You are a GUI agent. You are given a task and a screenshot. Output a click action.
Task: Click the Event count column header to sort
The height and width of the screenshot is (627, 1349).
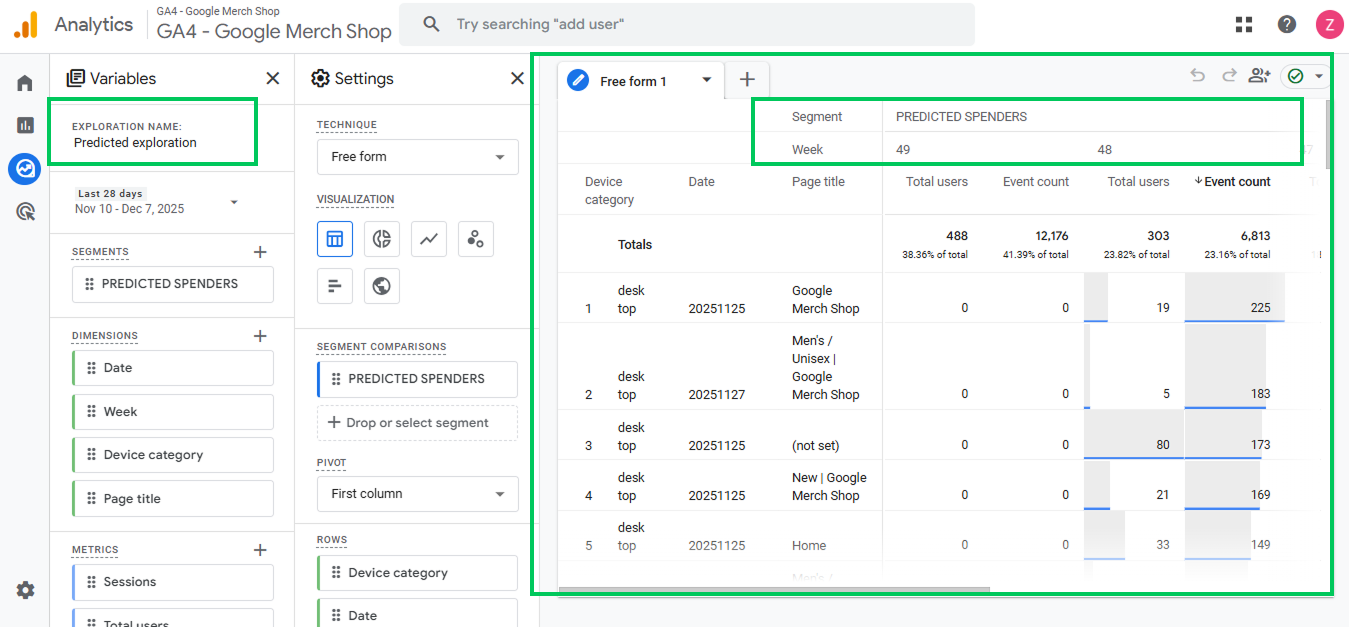click(1237, 182)
